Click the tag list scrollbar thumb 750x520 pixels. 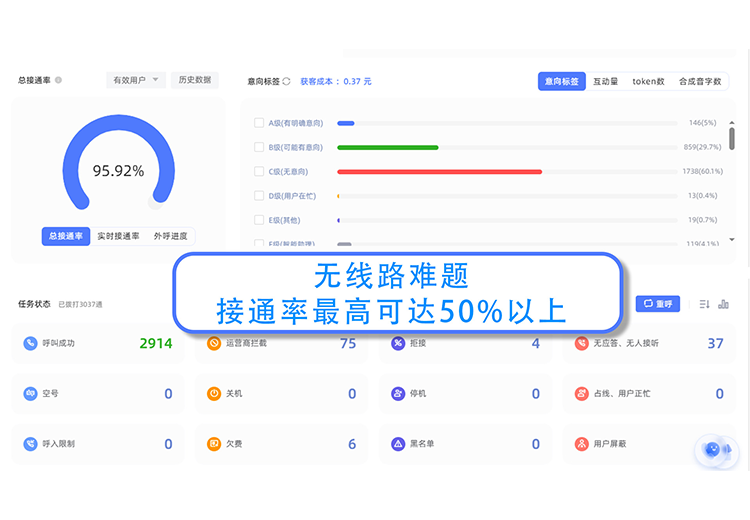(x=732, y=139)
